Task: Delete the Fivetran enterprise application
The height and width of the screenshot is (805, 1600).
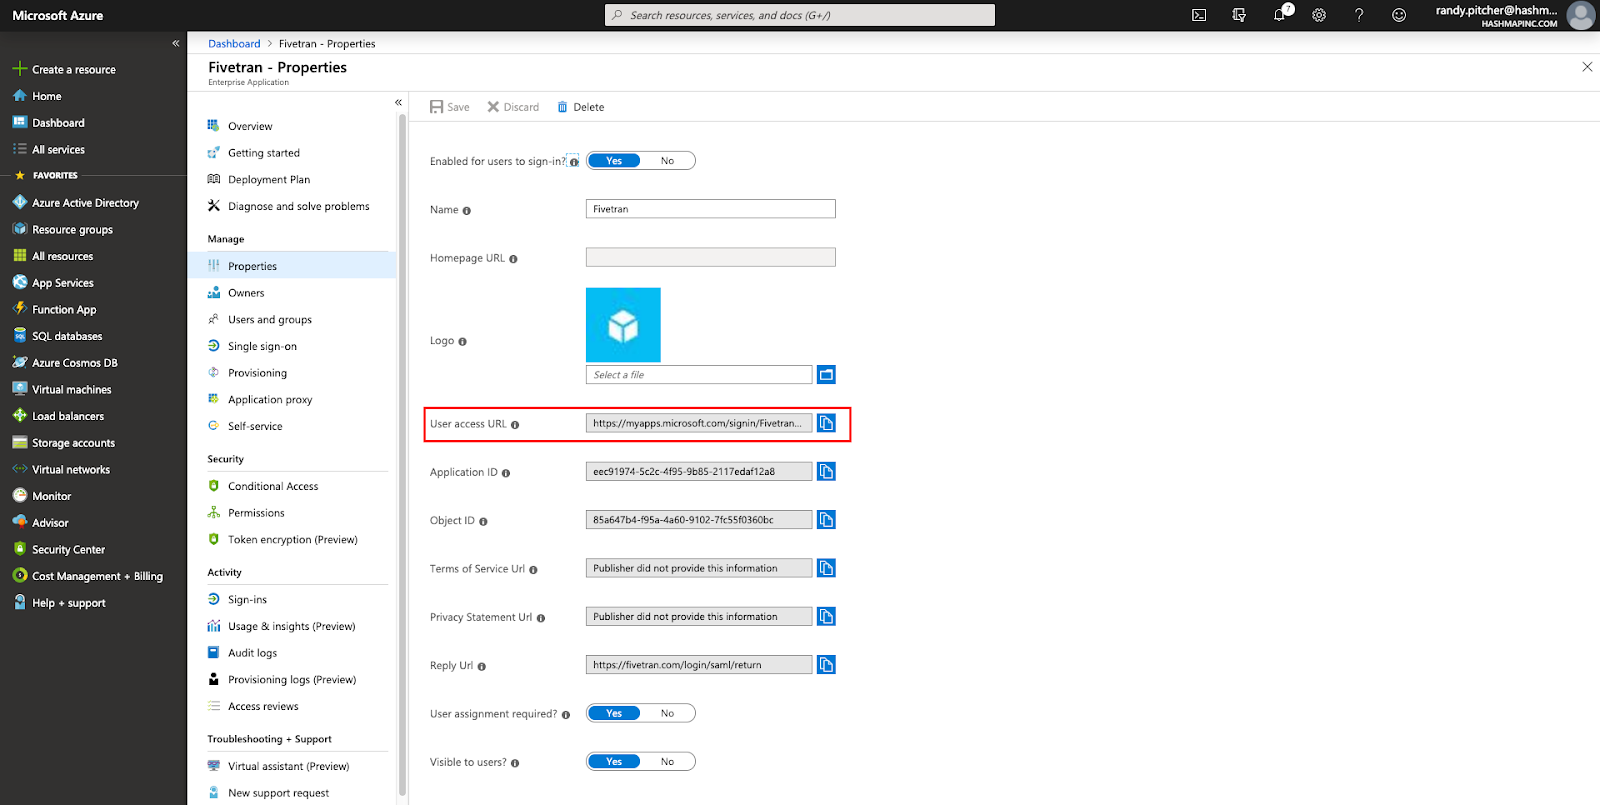Action: point(580,107)
